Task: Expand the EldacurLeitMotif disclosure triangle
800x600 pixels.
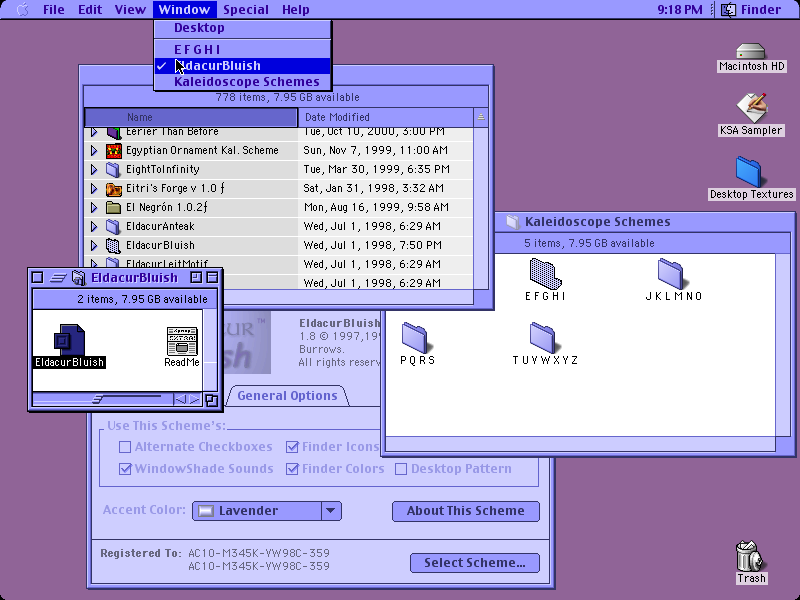Action: pyautogui.click(x=94, y=264)
